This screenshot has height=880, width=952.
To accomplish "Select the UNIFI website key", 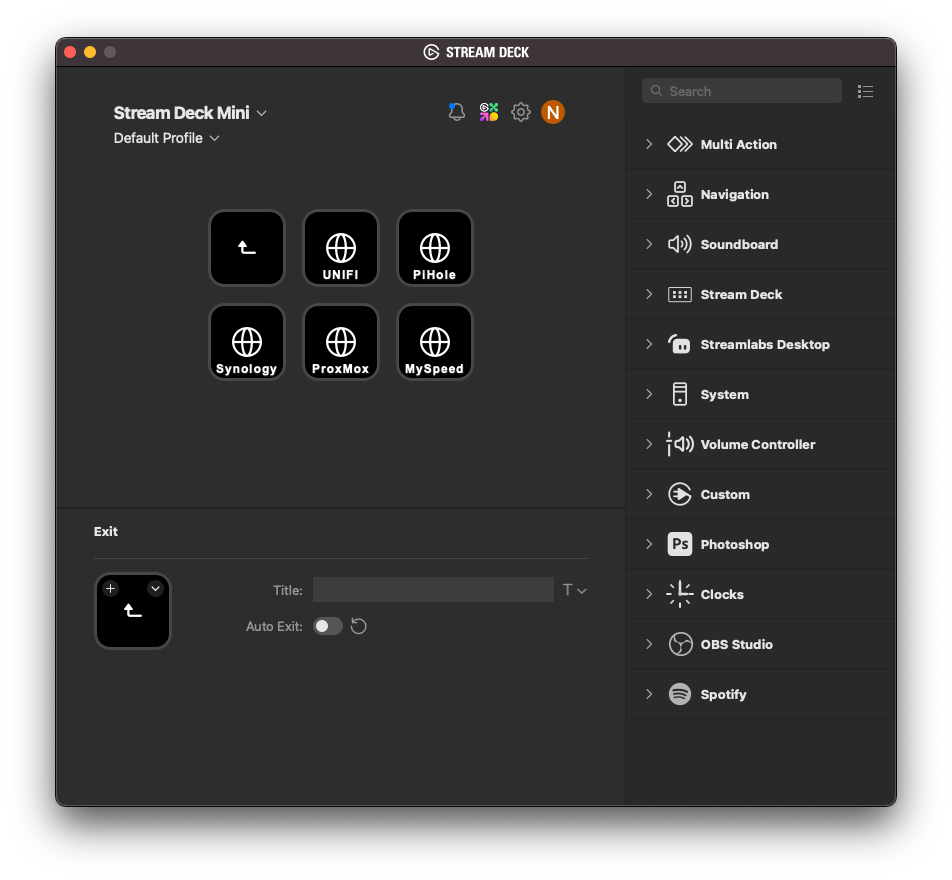I will pos(341,248).
